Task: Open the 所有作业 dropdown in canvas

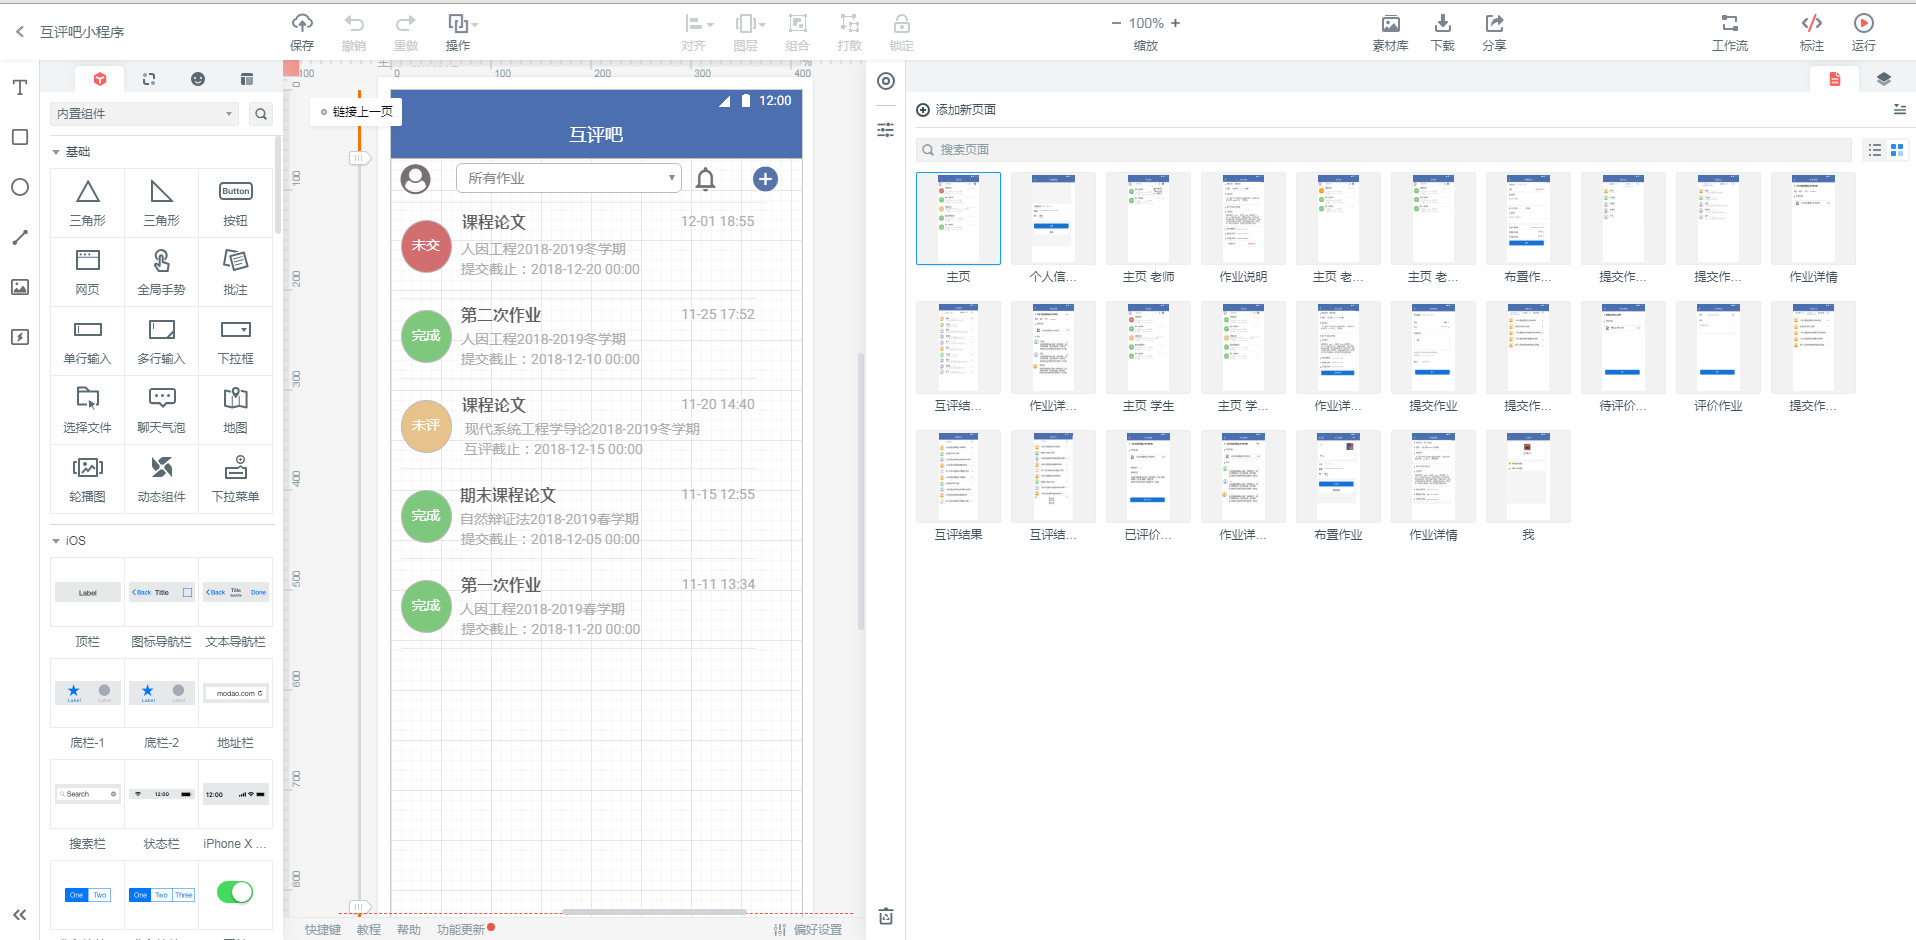Action: click(x=569, y=178)
